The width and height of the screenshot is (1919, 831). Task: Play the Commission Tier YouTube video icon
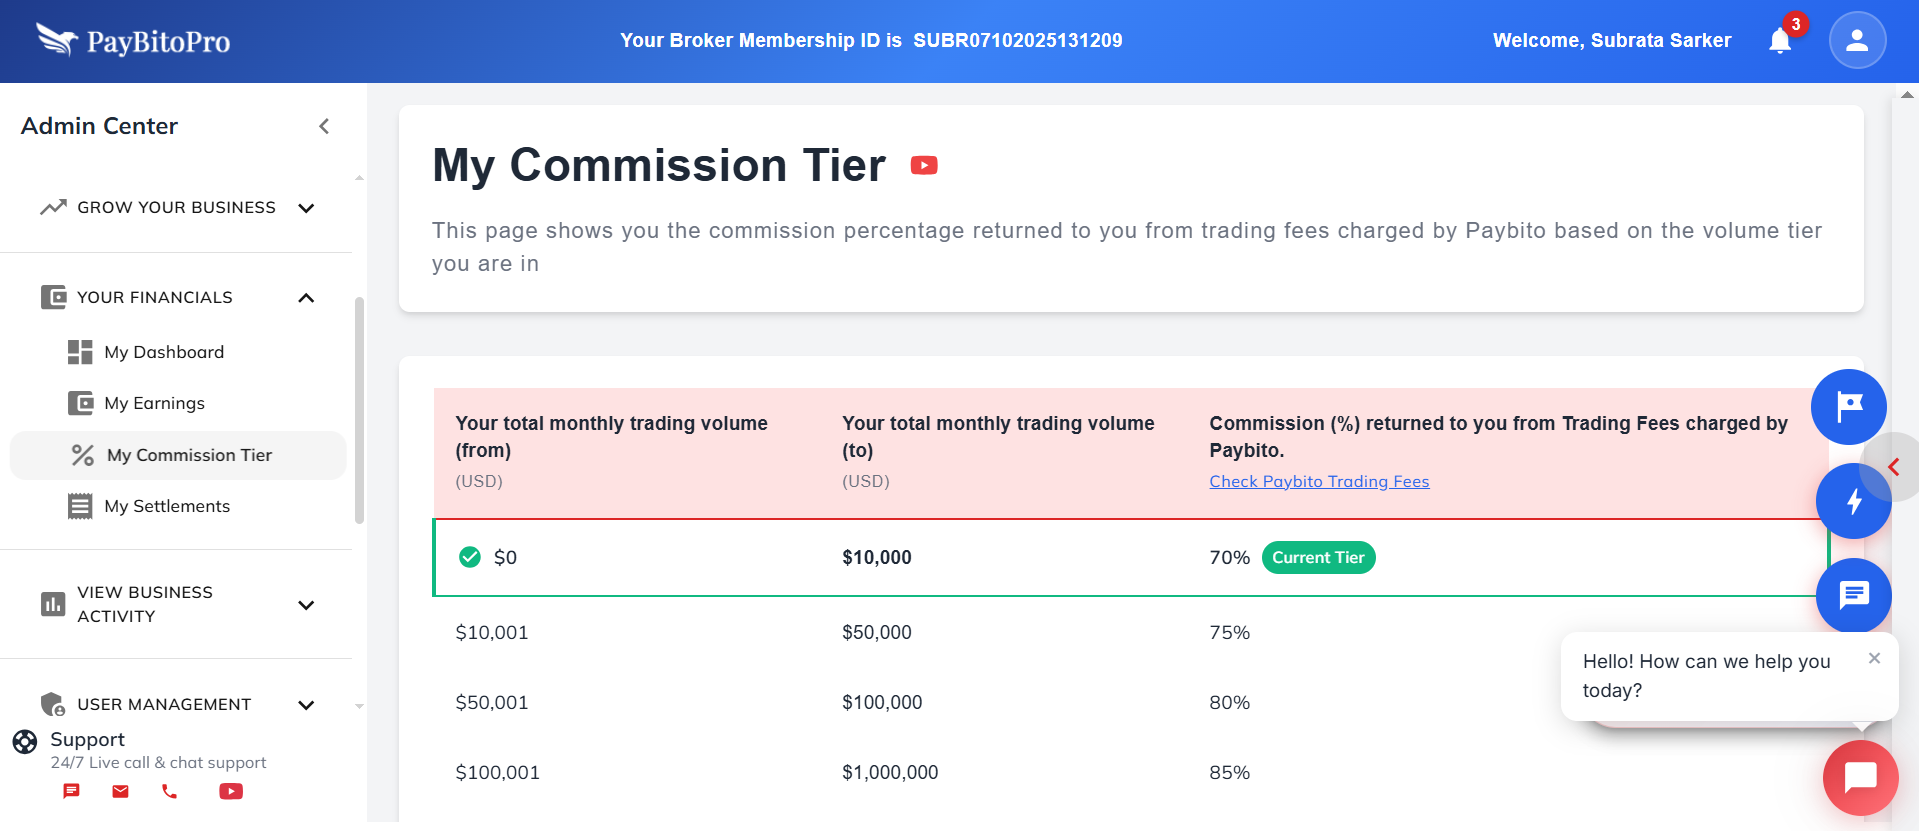[924, 165]
